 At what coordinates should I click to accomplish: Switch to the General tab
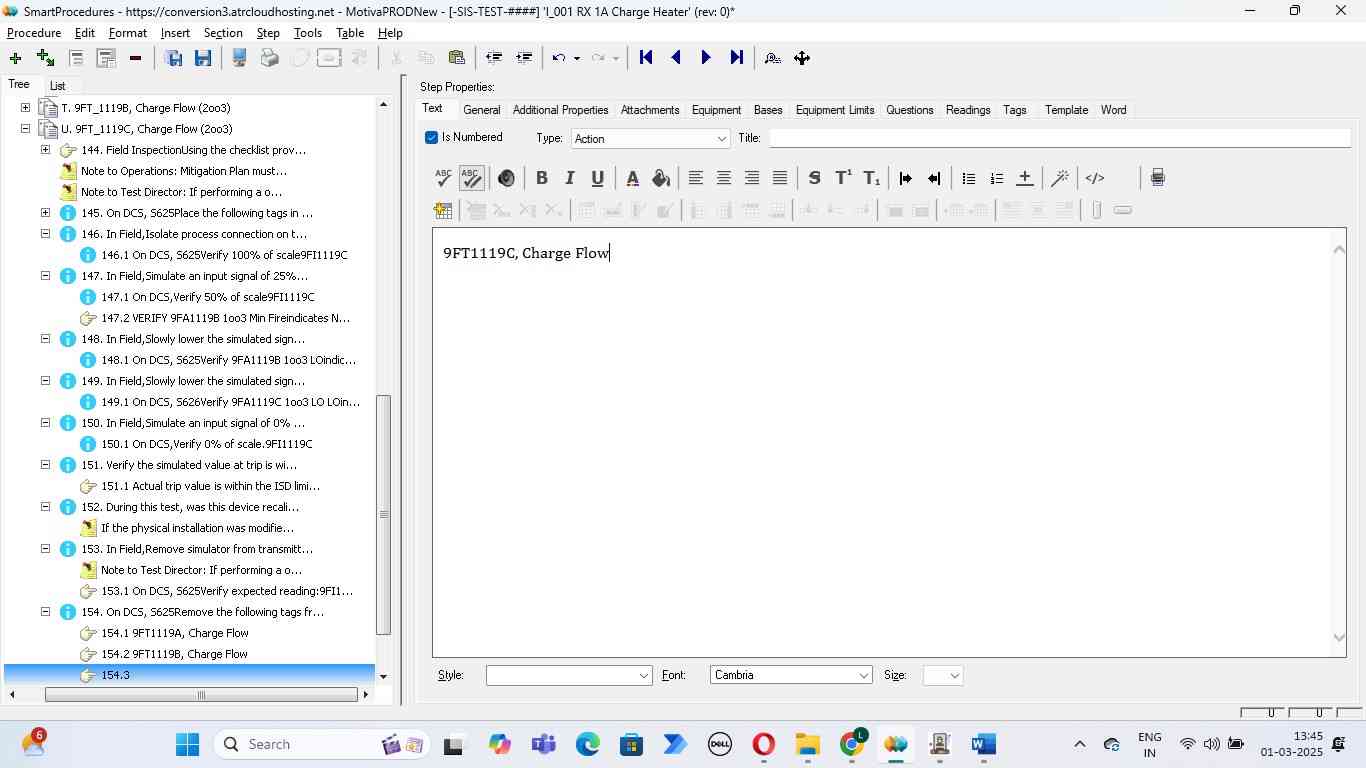pos(481,110)
